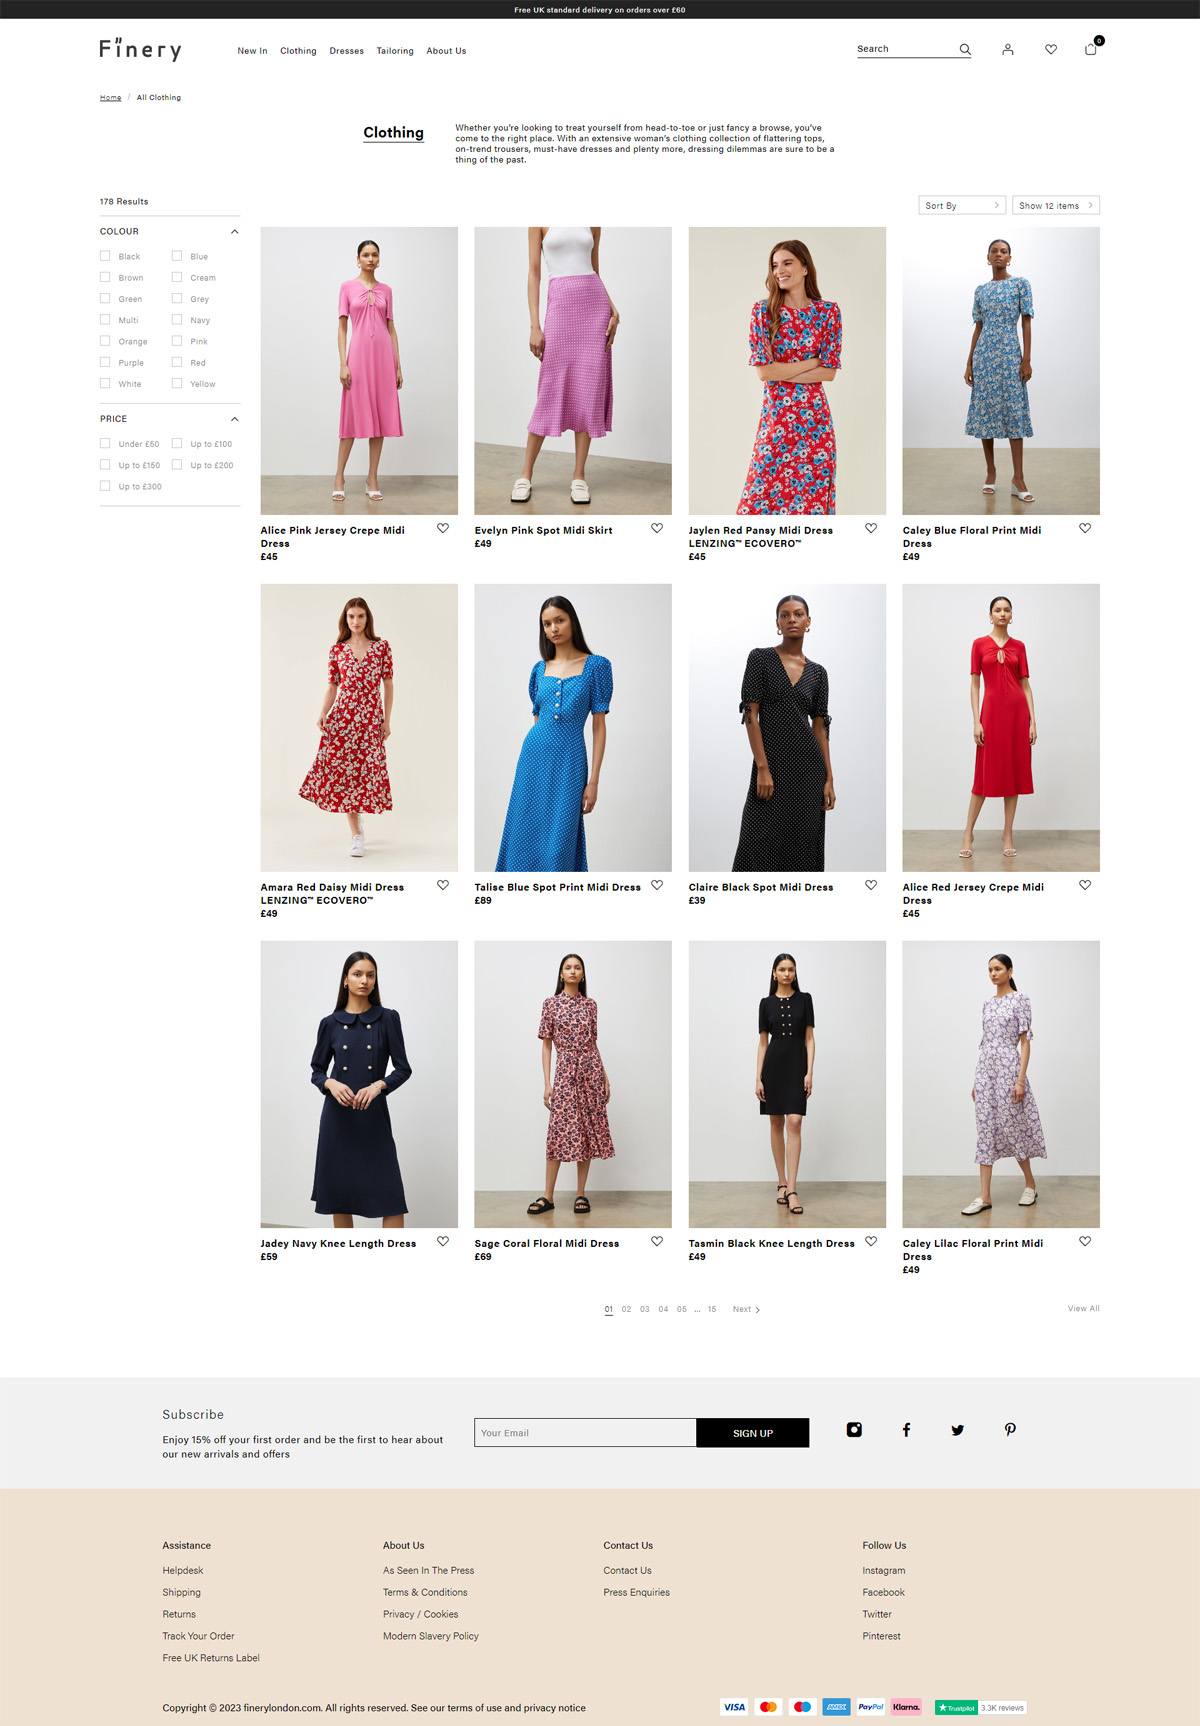1200x1726 pixels.
Task: Open the Talise Blue Spot Print dress photo
Action: tap(573, 728)
